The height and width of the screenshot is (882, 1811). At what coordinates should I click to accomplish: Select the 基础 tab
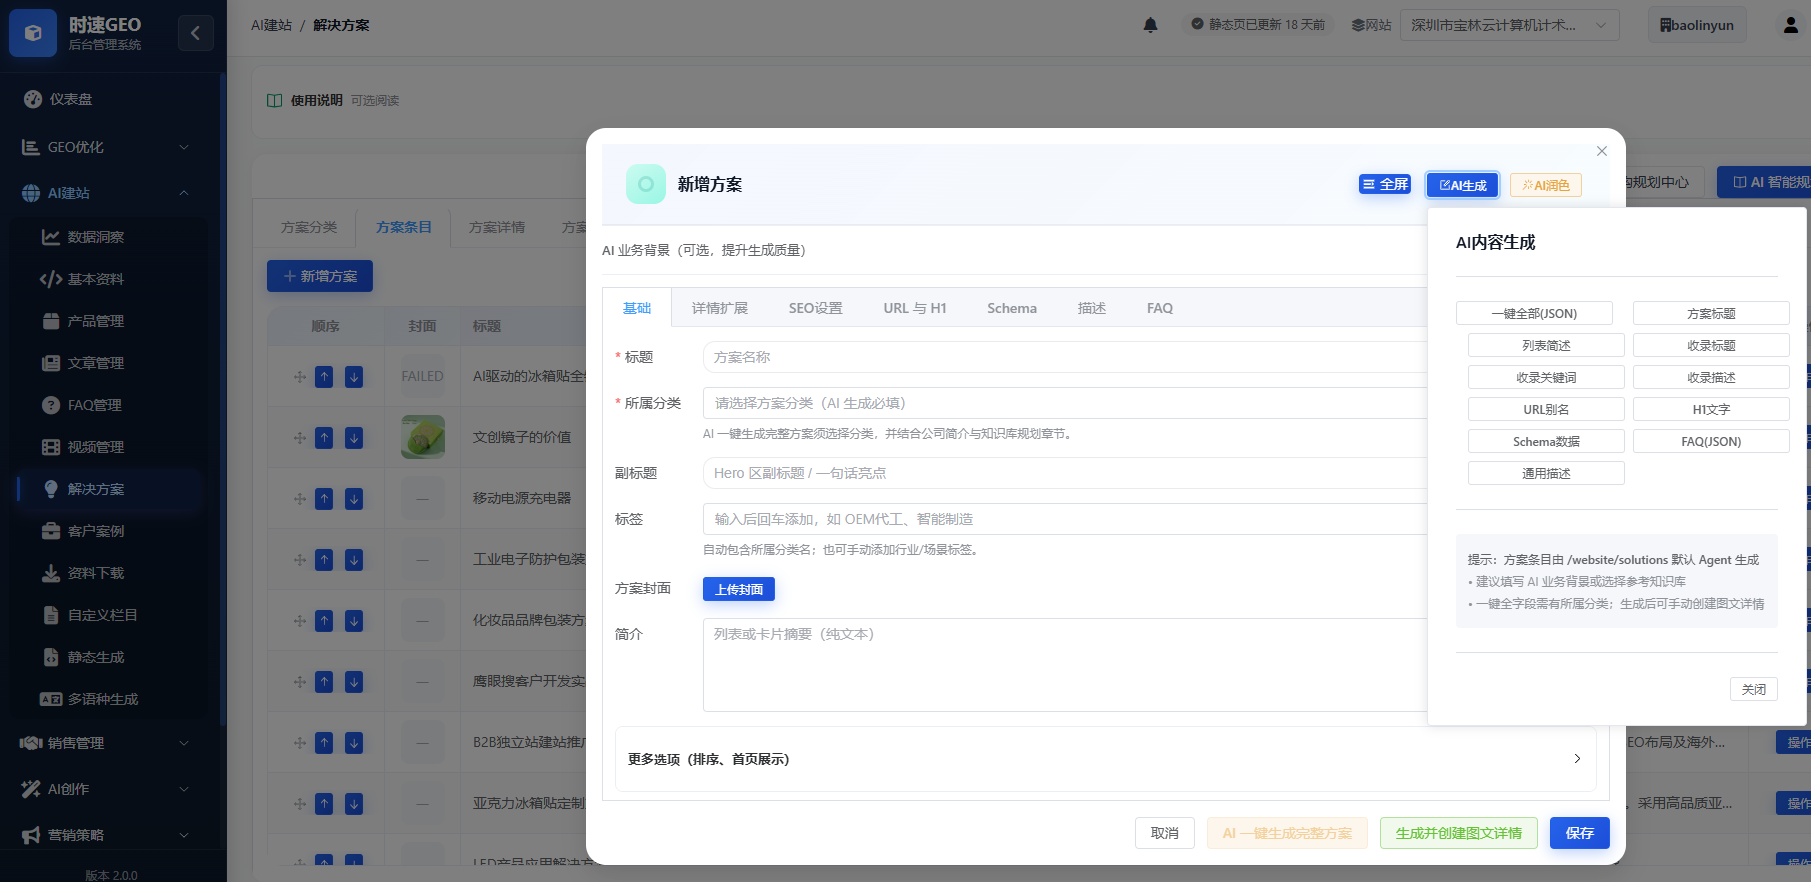pyautogui.click(x=637, y=308)
